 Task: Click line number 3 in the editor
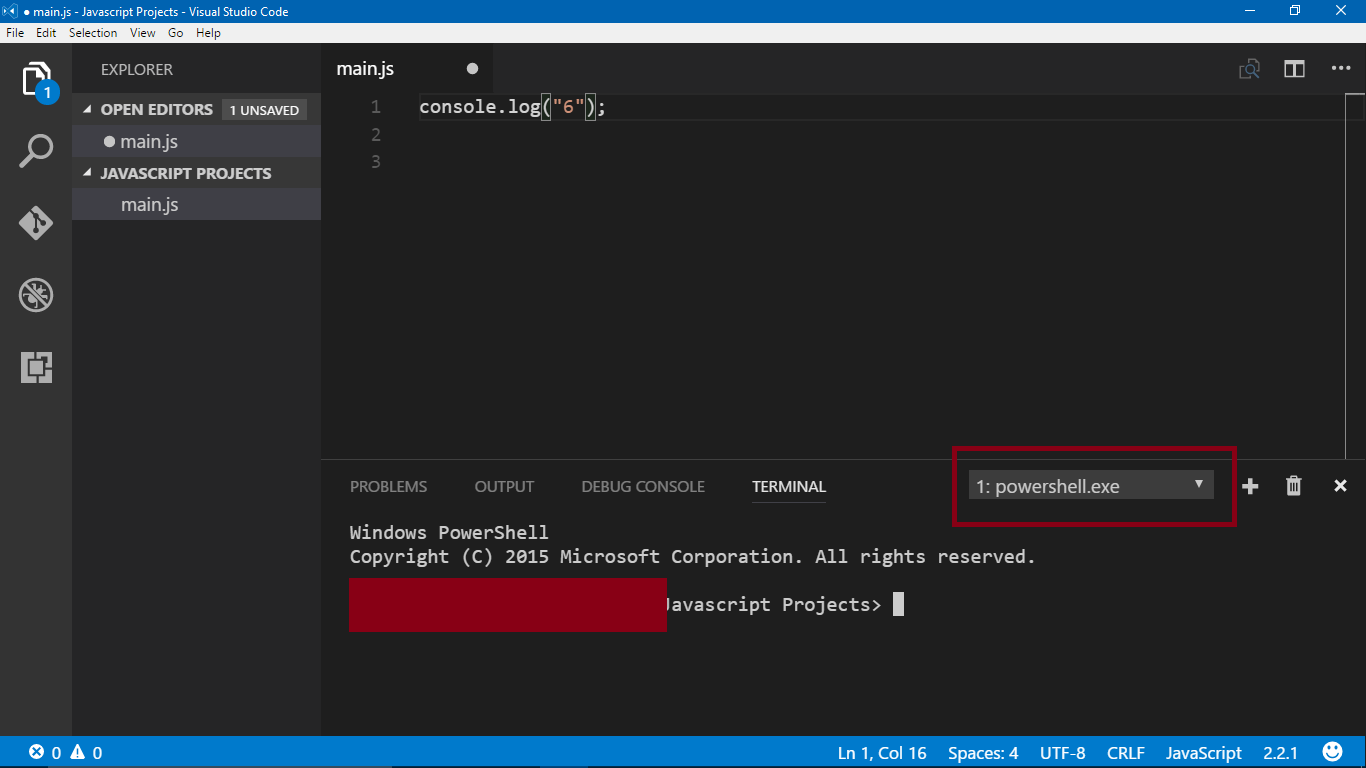coord(376,161)
